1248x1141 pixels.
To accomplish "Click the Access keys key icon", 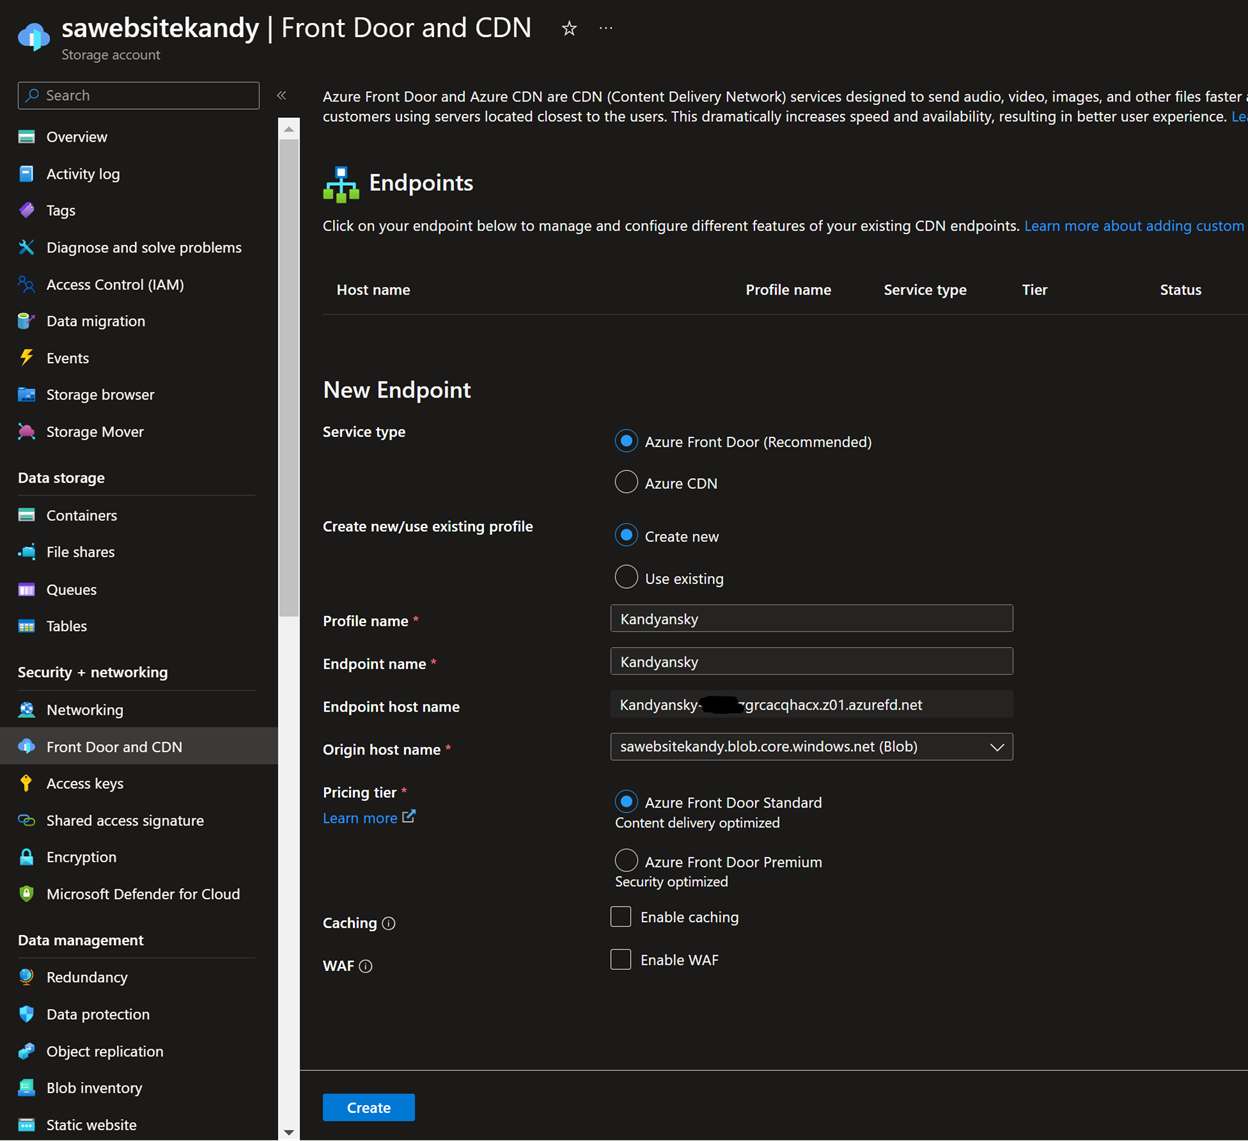I will (27, 783).
